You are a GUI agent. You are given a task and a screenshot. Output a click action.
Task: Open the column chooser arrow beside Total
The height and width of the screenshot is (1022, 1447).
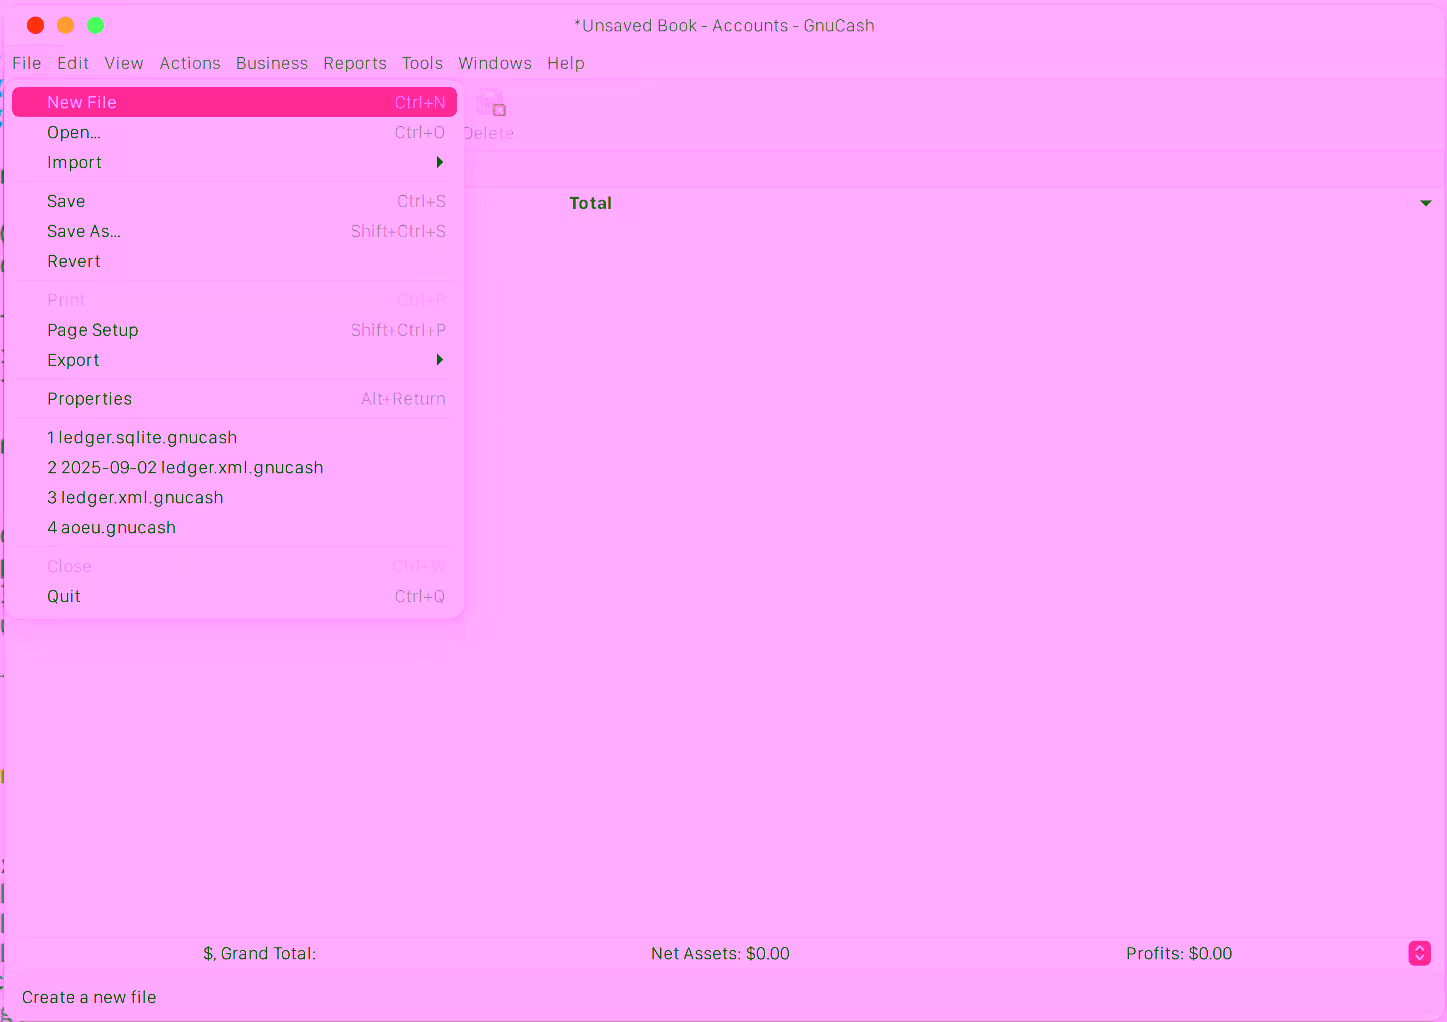pyautogui.click(x=1425, y=203)
